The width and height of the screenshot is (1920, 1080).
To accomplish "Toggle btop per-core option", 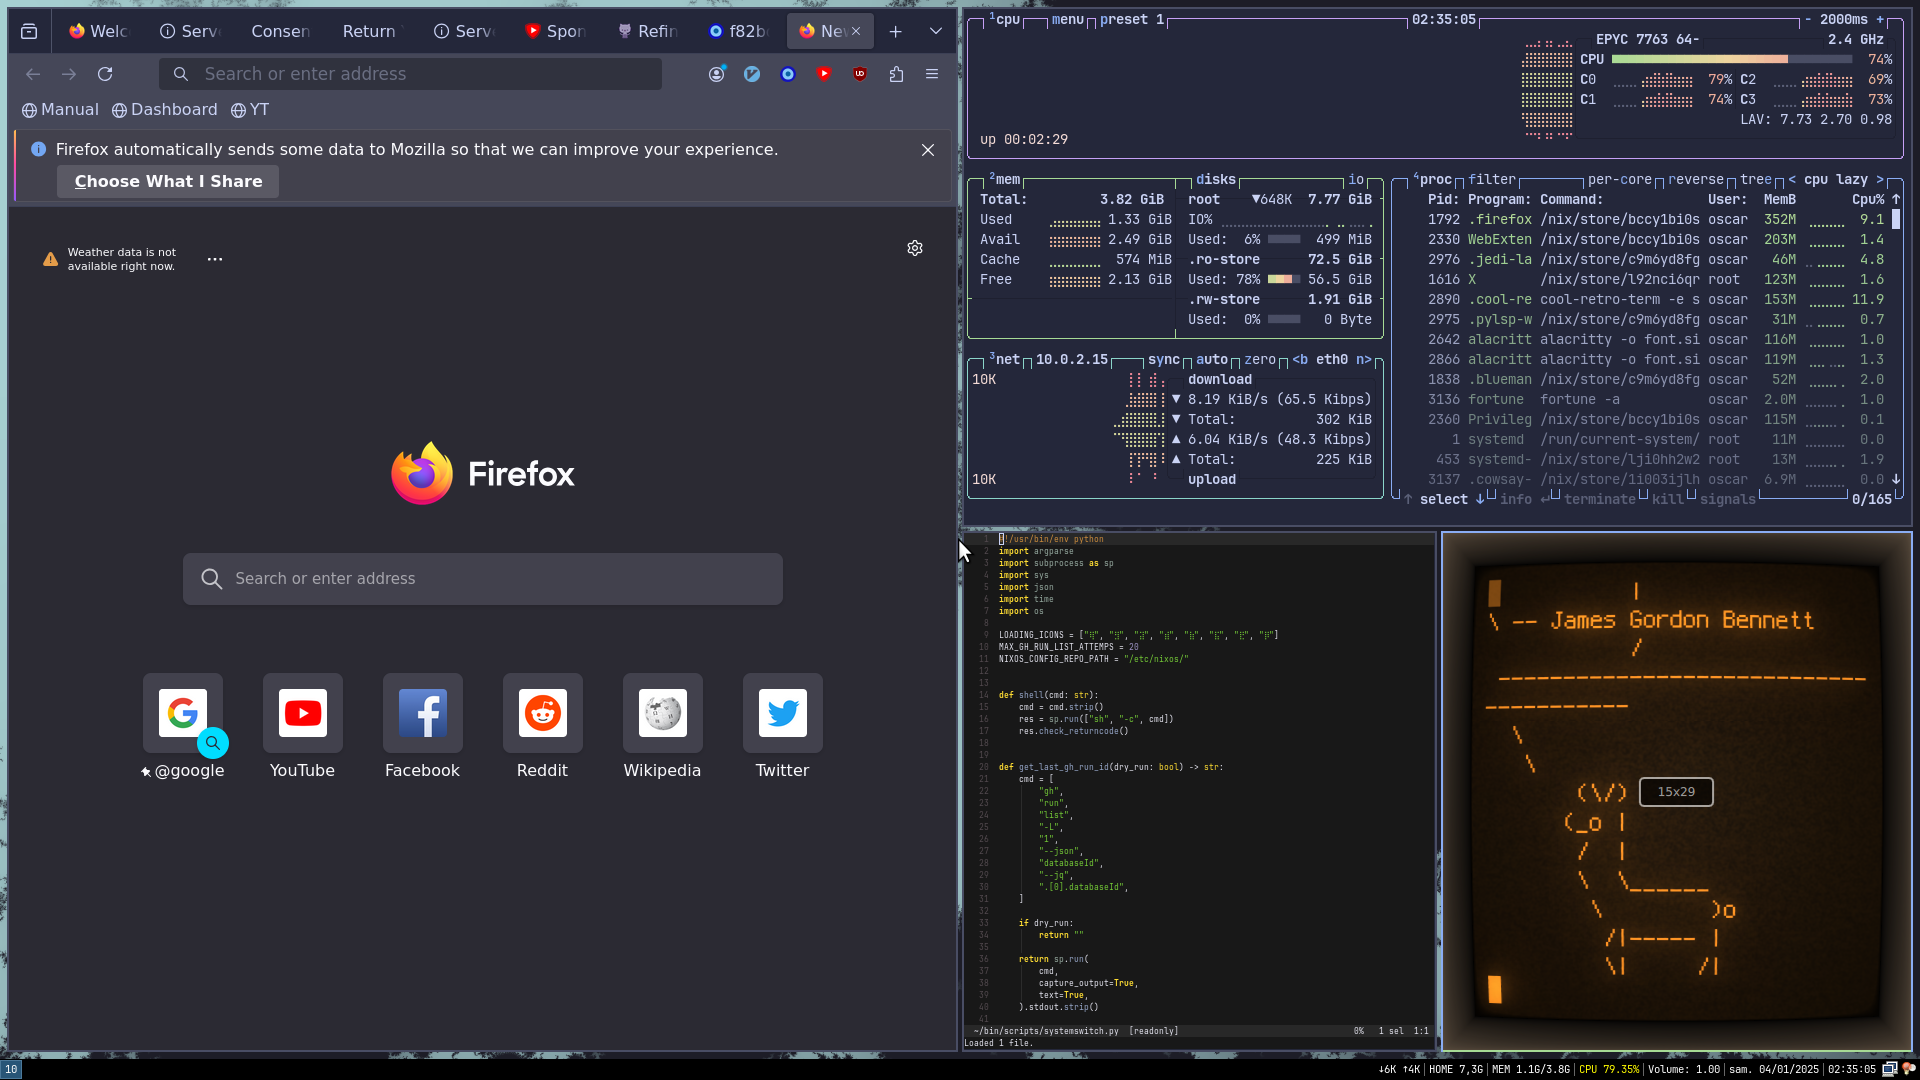I will coord(1620,180).
